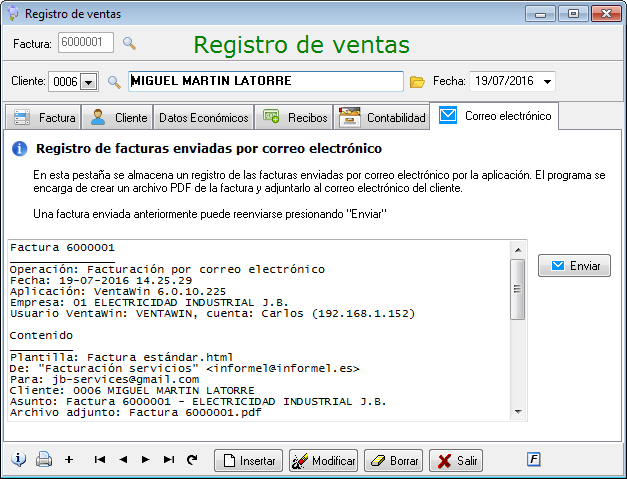Viewport: 627px width, 479px height.
Task: Click the 'Para: jb-services@gmail.com' line
Action: [104, 379]
